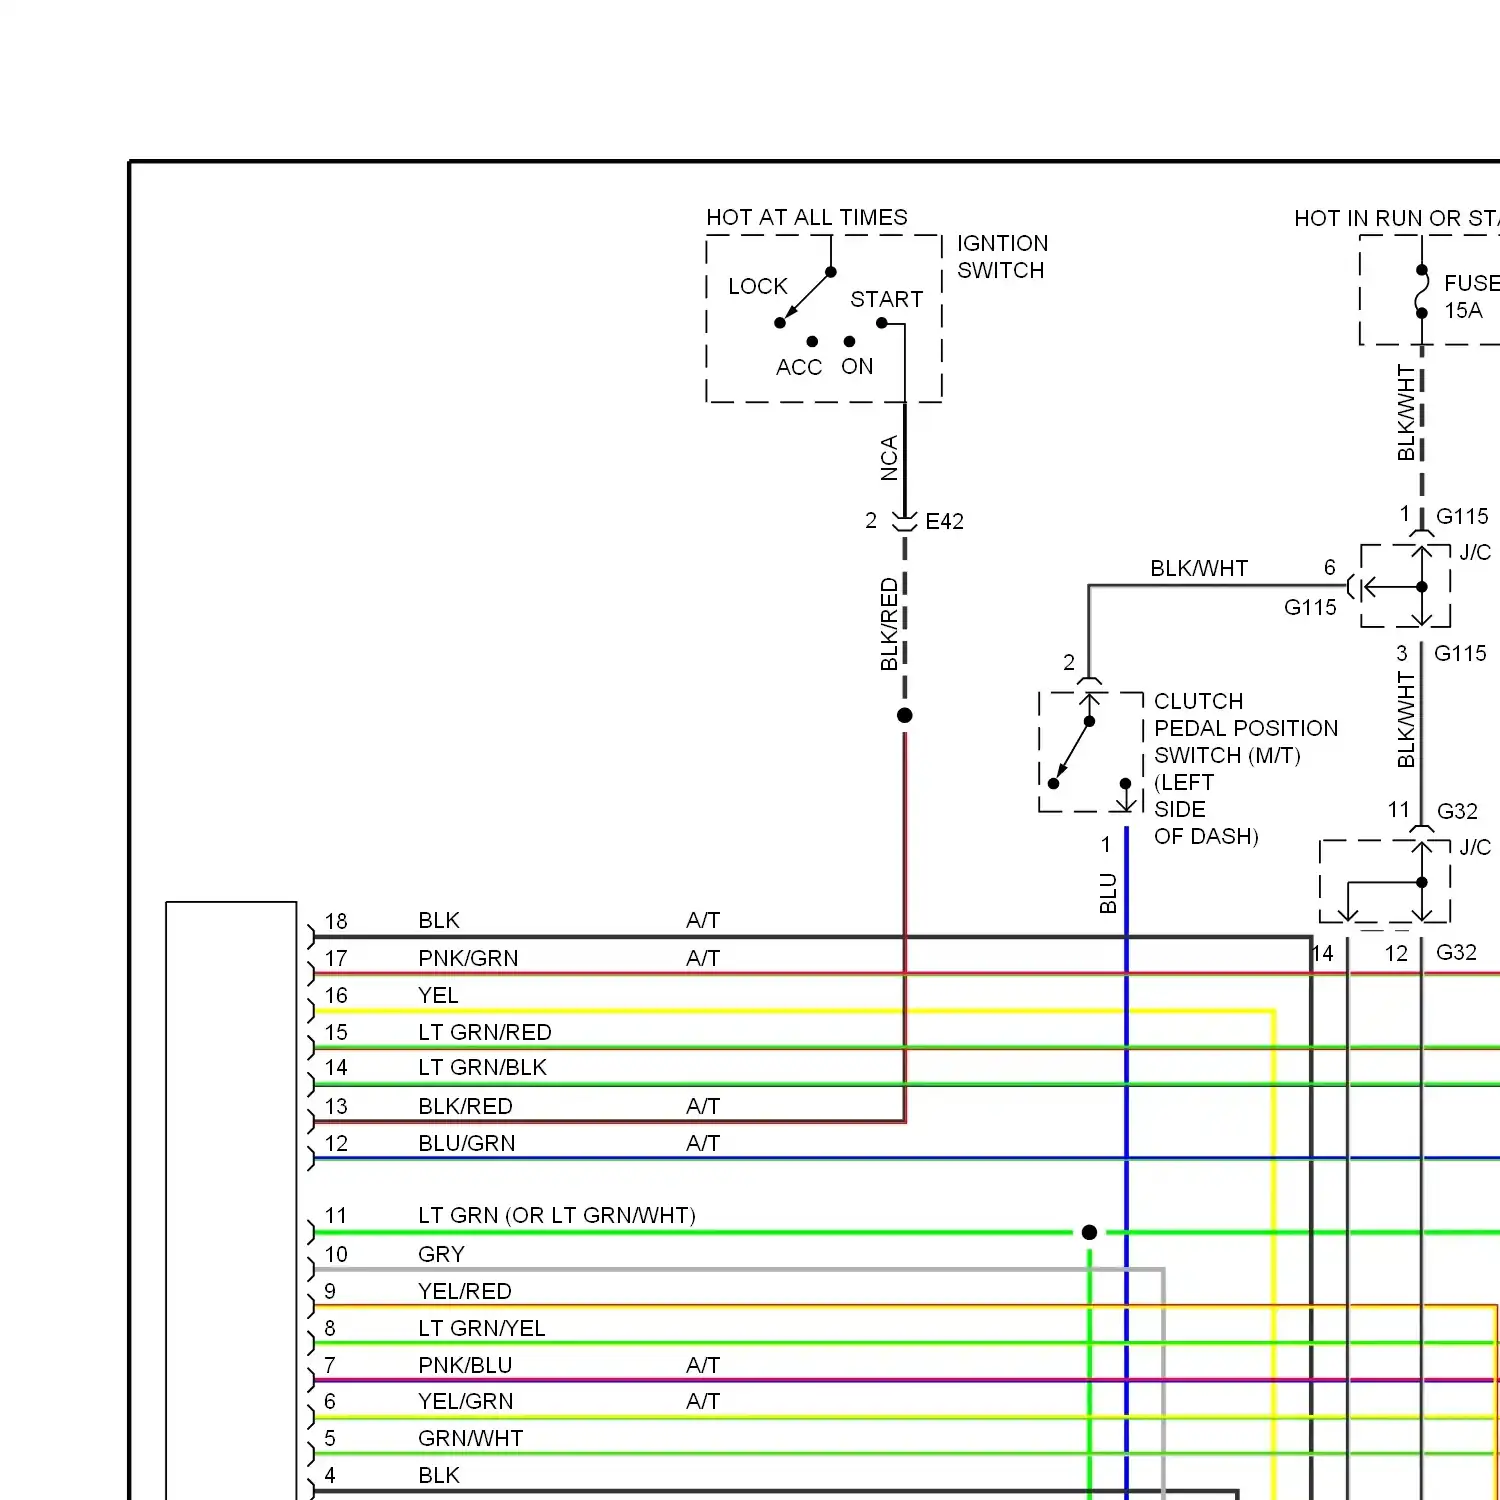Click the vertical "NCA" wire label
The image size is (1500, 1500).
tap(889, 458)
